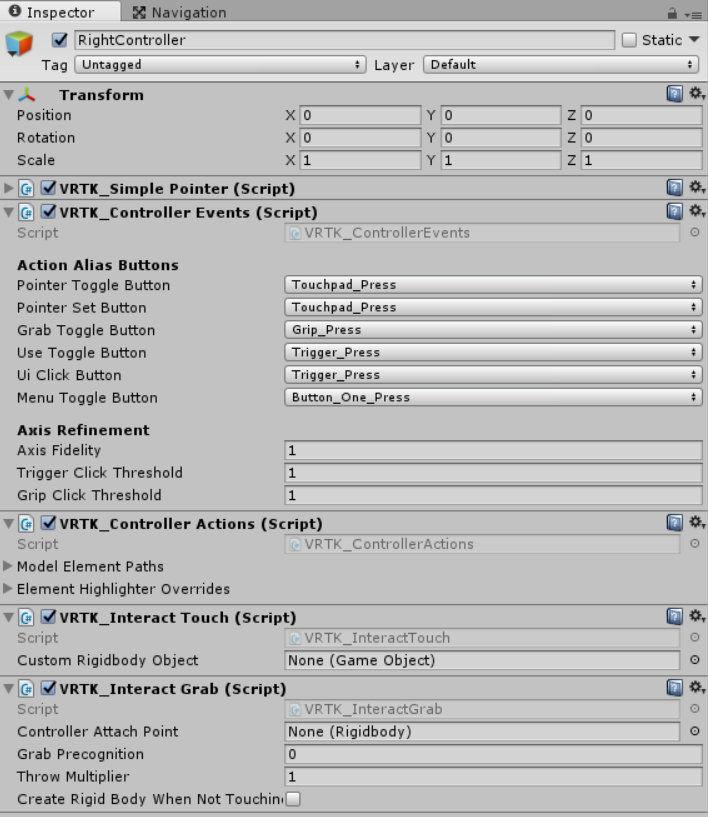Screen dimensions: 708x817
Task: Expand Element Highlighter Overrides foldout
Action: click(x=7, y=588)
